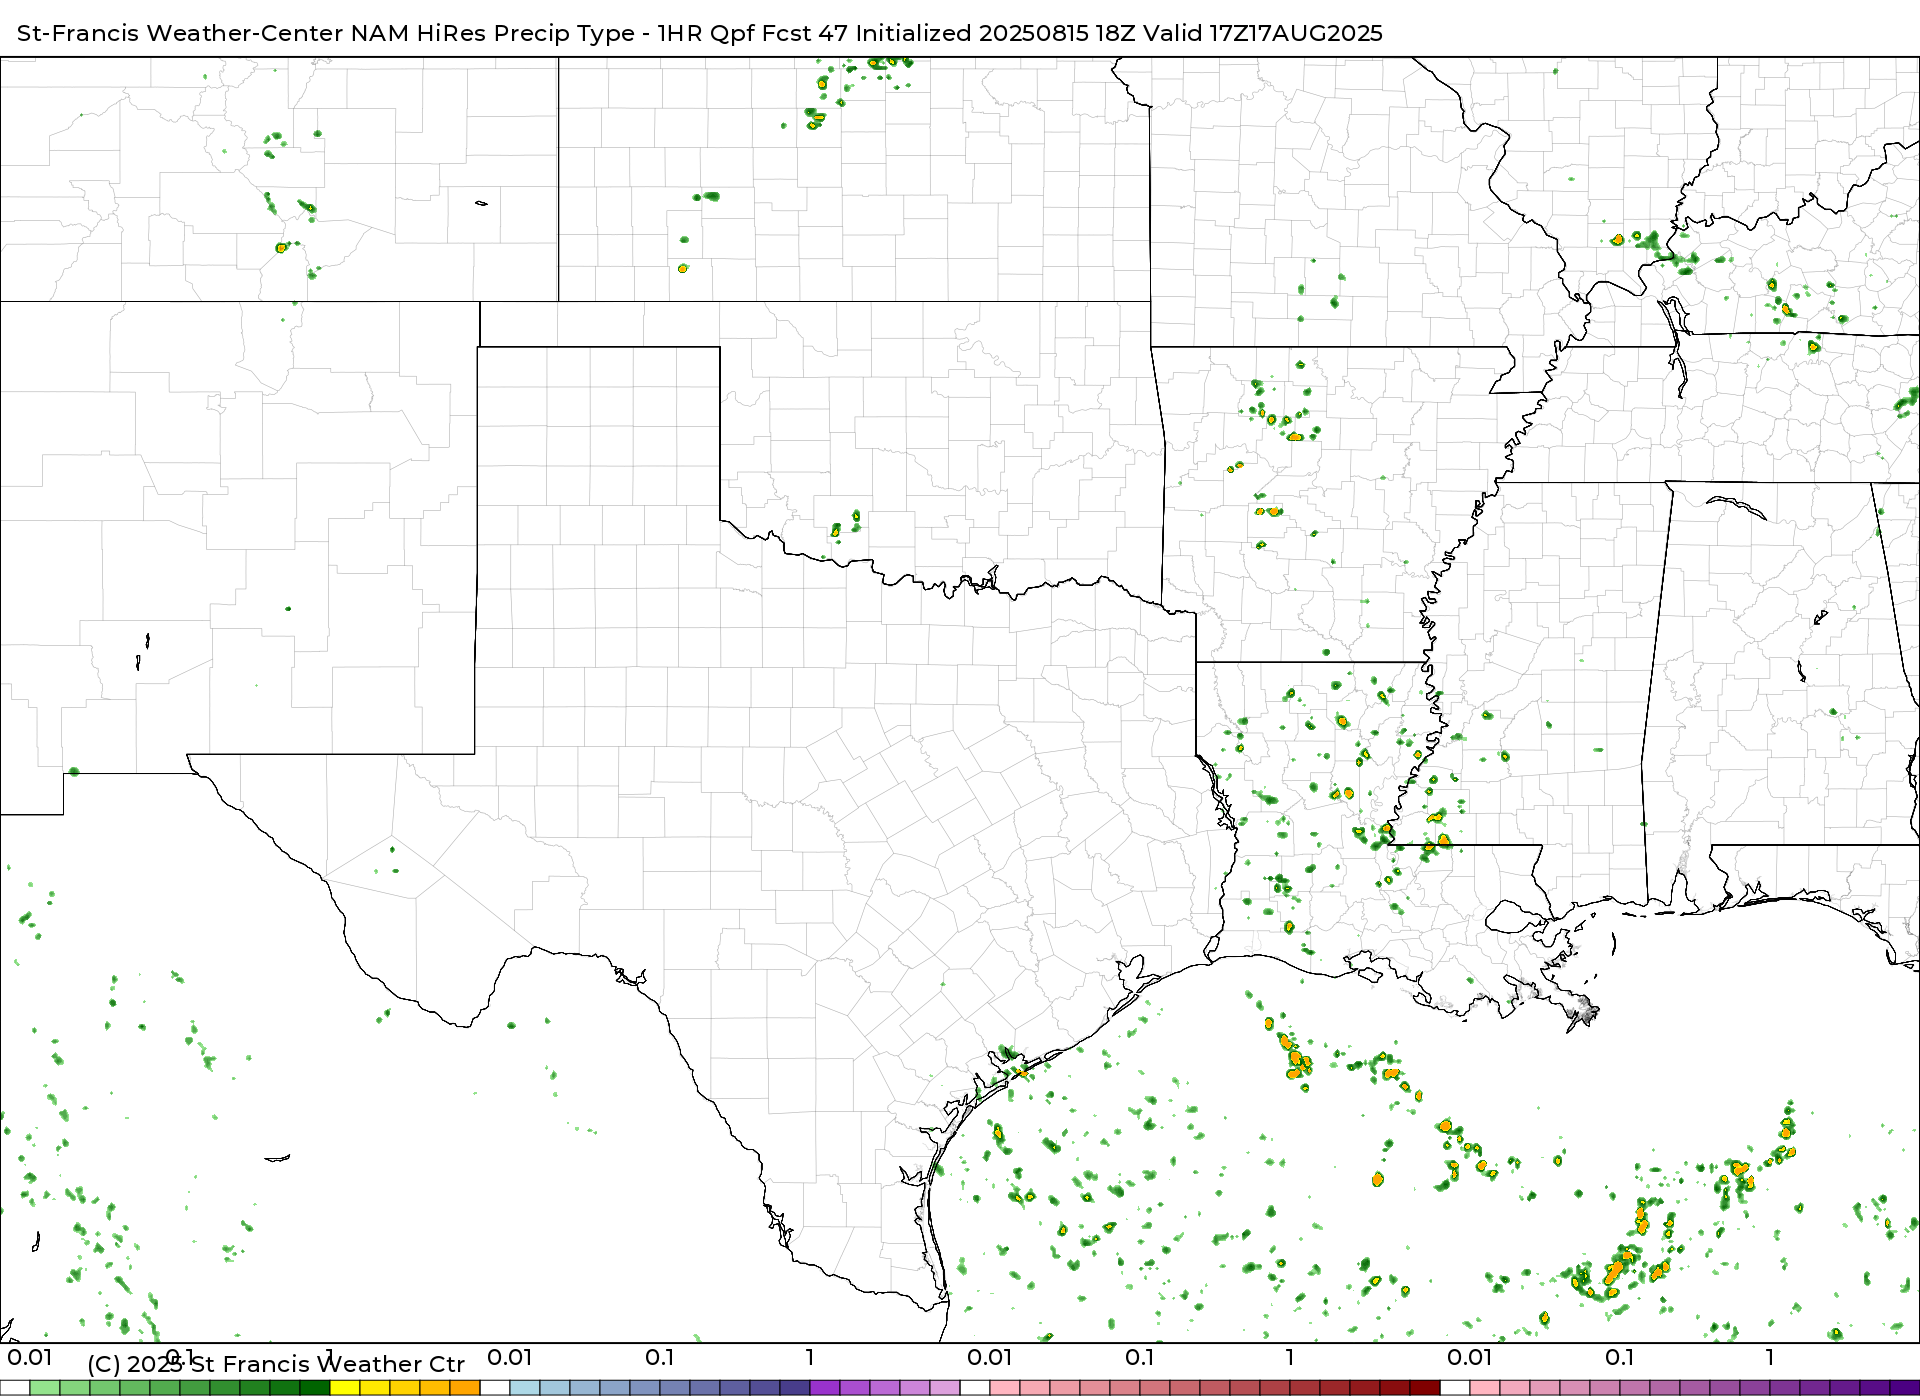Select the lightest blue legend swatch
1920x1400 pixels.
coord(525,1388)
